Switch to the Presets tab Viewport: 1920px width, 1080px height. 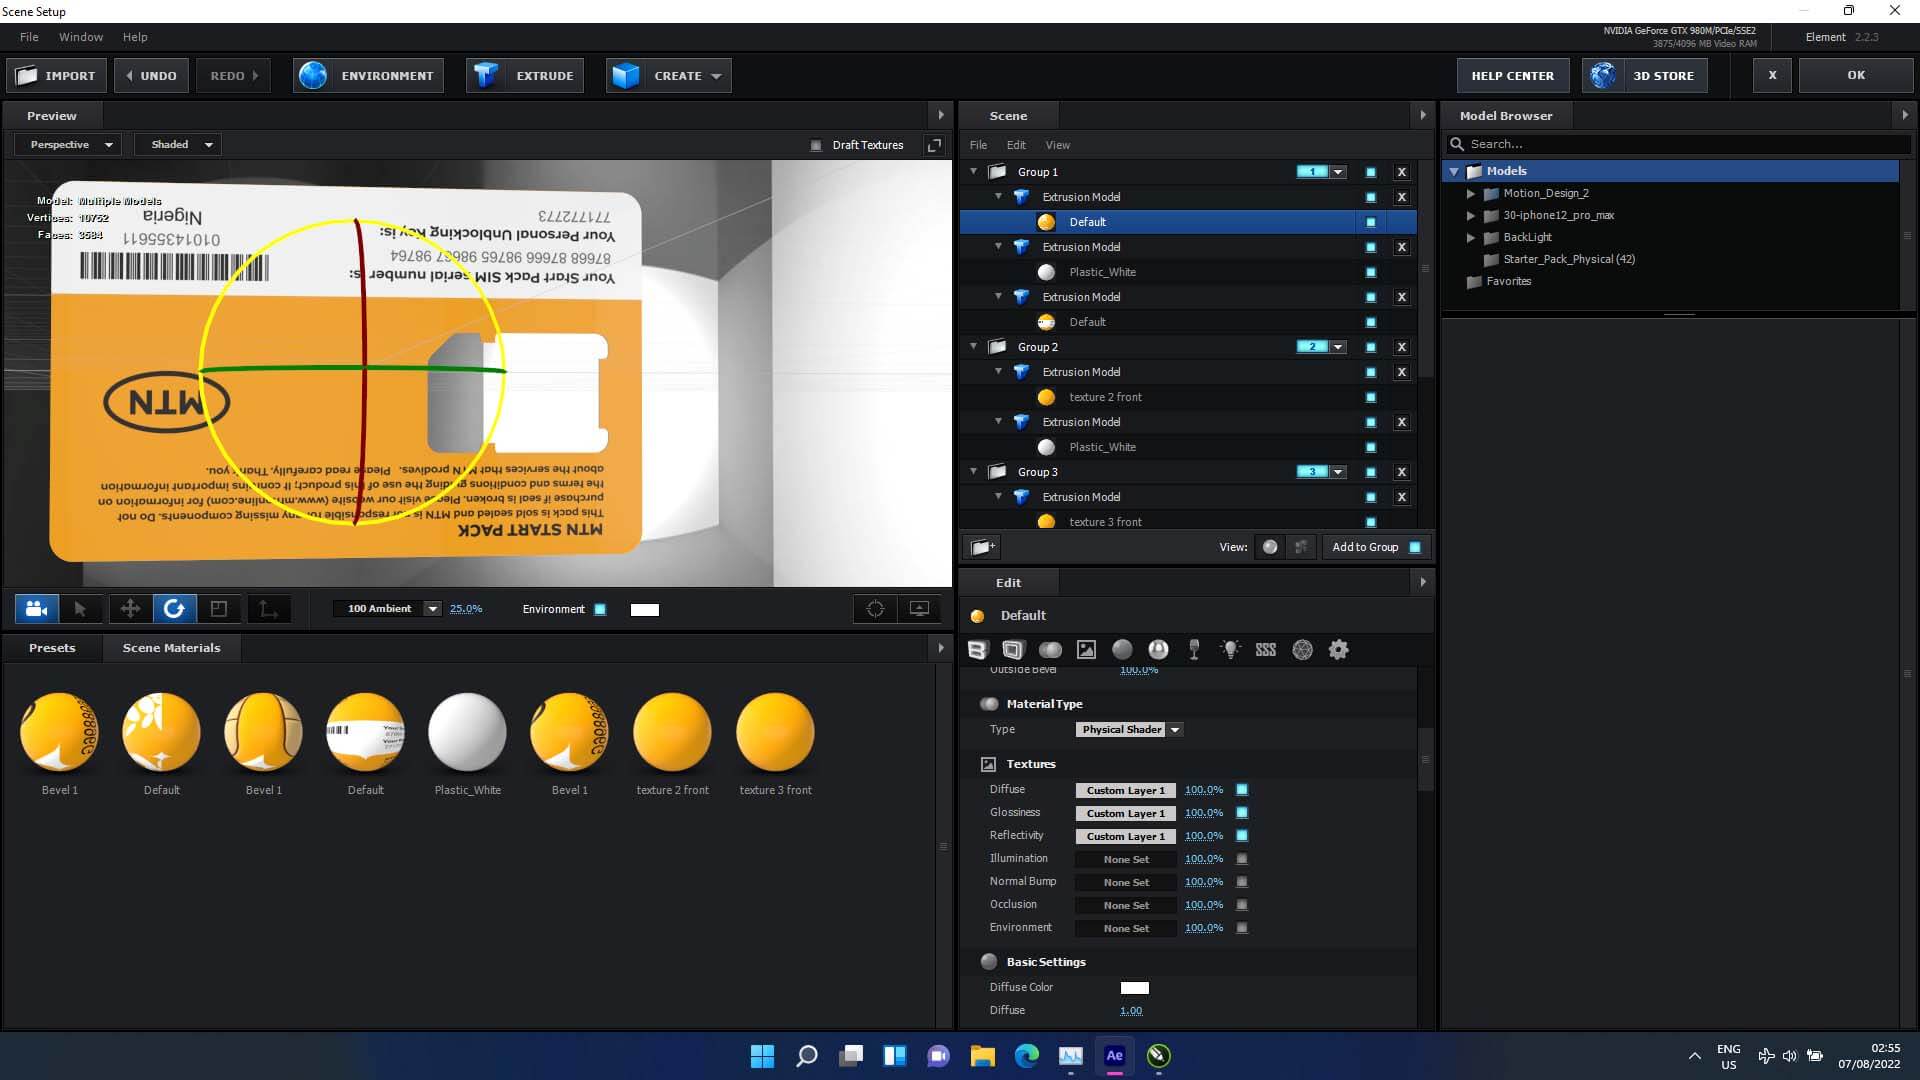tap(52, 648)
